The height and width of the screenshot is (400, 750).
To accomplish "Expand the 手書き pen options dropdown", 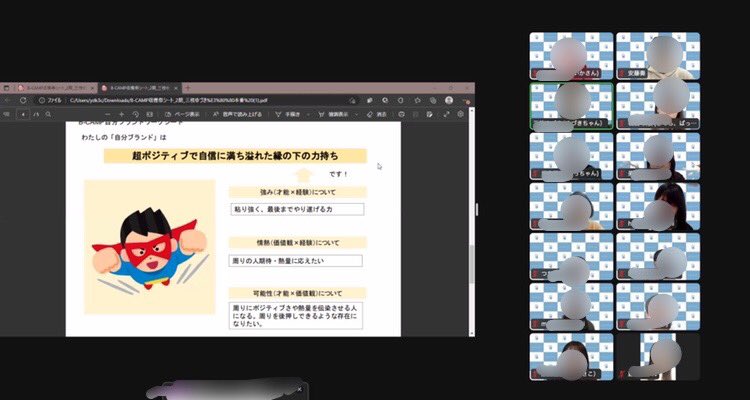I will click(x=308, y=114).
